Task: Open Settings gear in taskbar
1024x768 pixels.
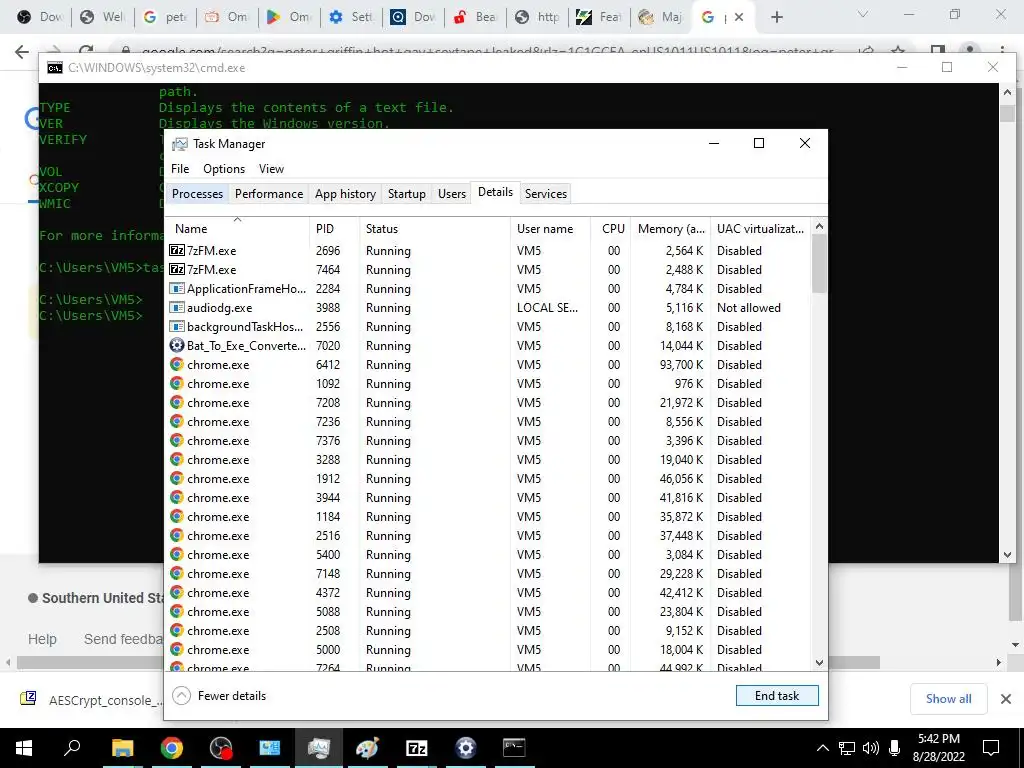Action: (466, 748)
